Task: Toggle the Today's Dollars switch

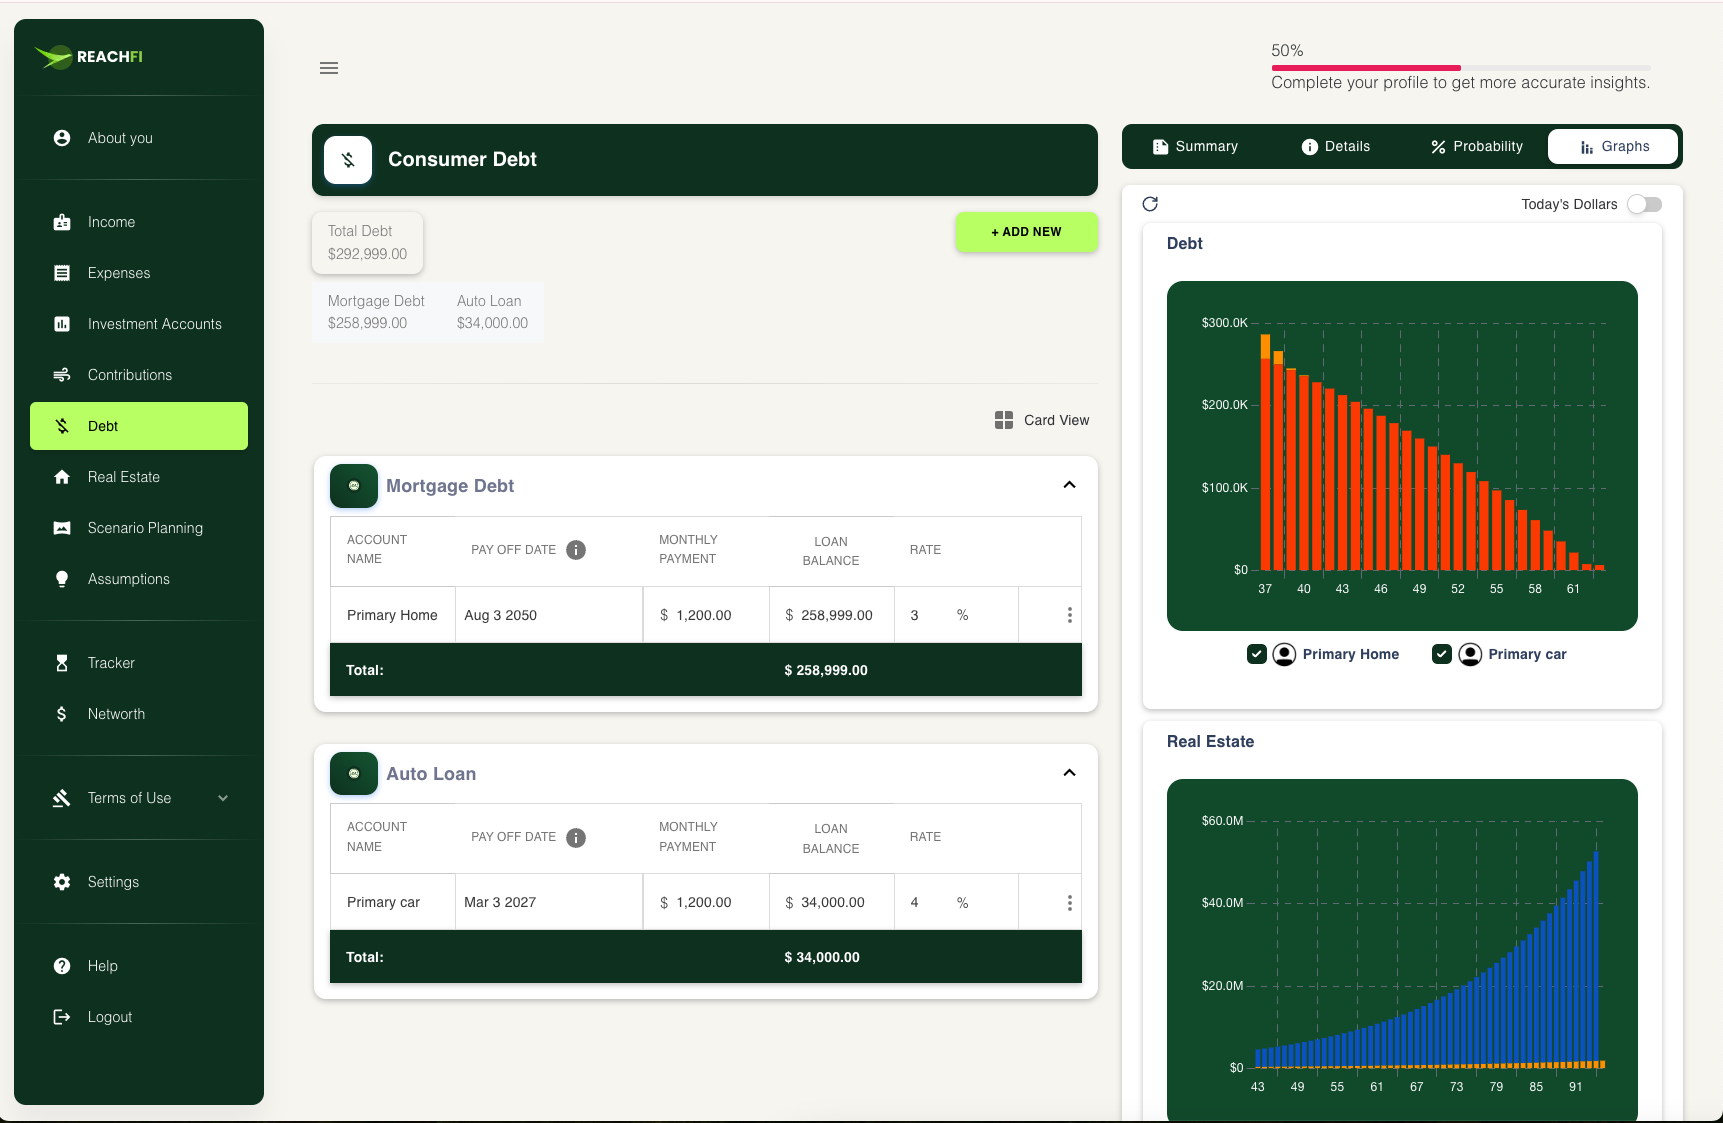Action: 1643,204
